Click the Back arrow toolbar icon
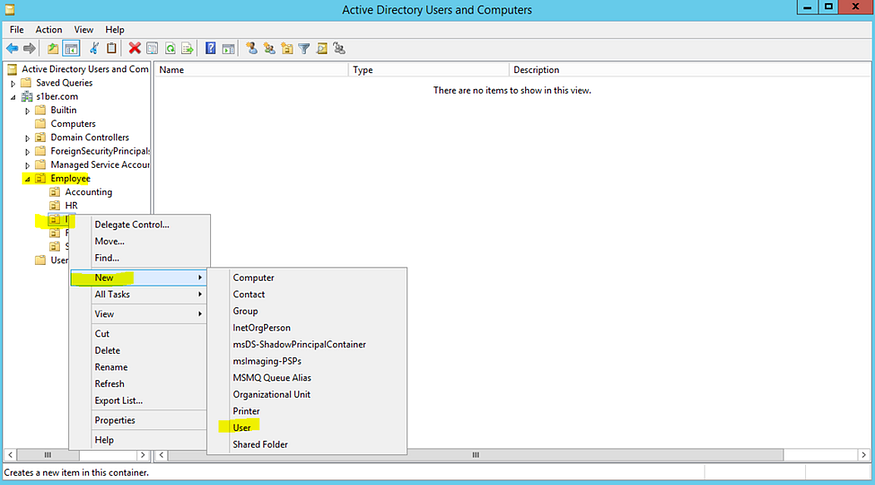 point(12,49)
